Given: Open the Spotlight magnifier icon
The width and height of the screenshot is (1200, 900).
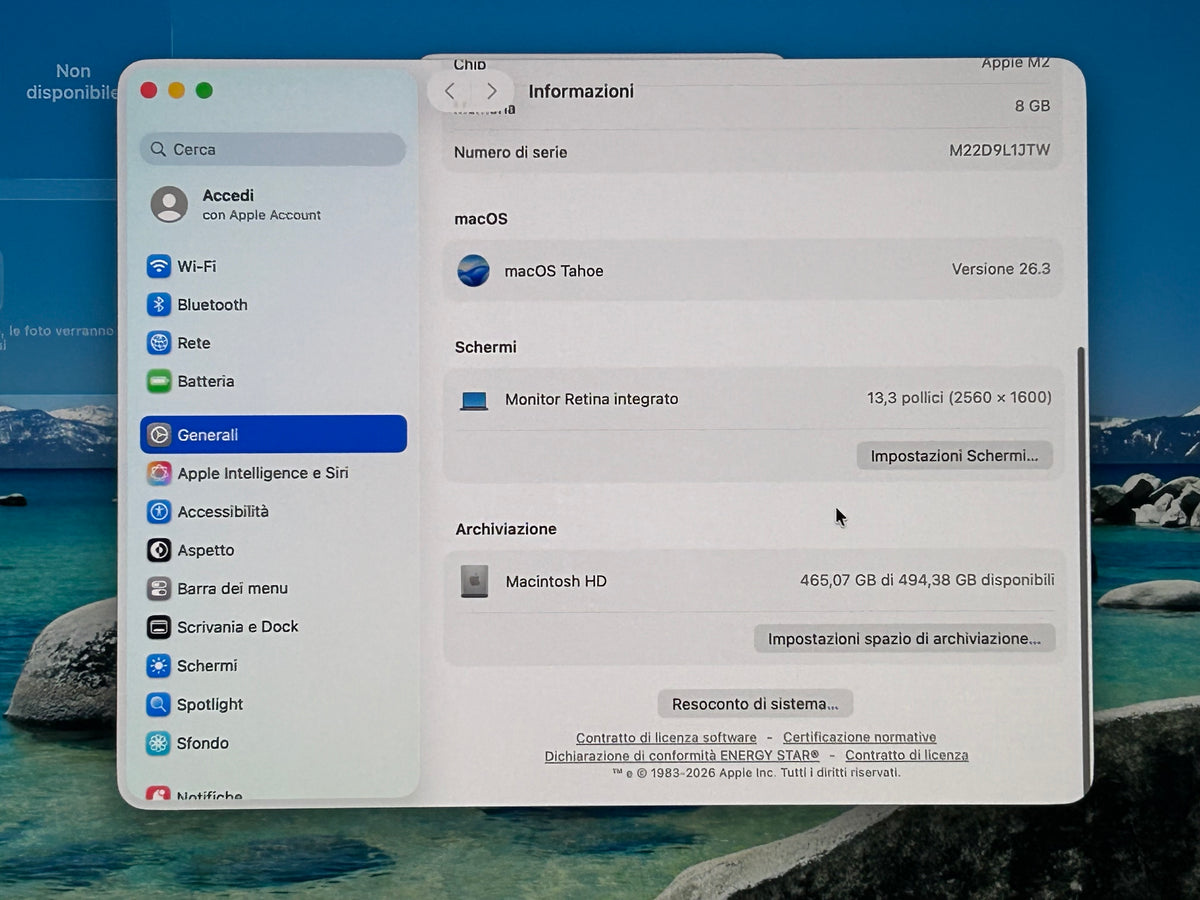Looking at the screenshot, I should tap(159, 704).
